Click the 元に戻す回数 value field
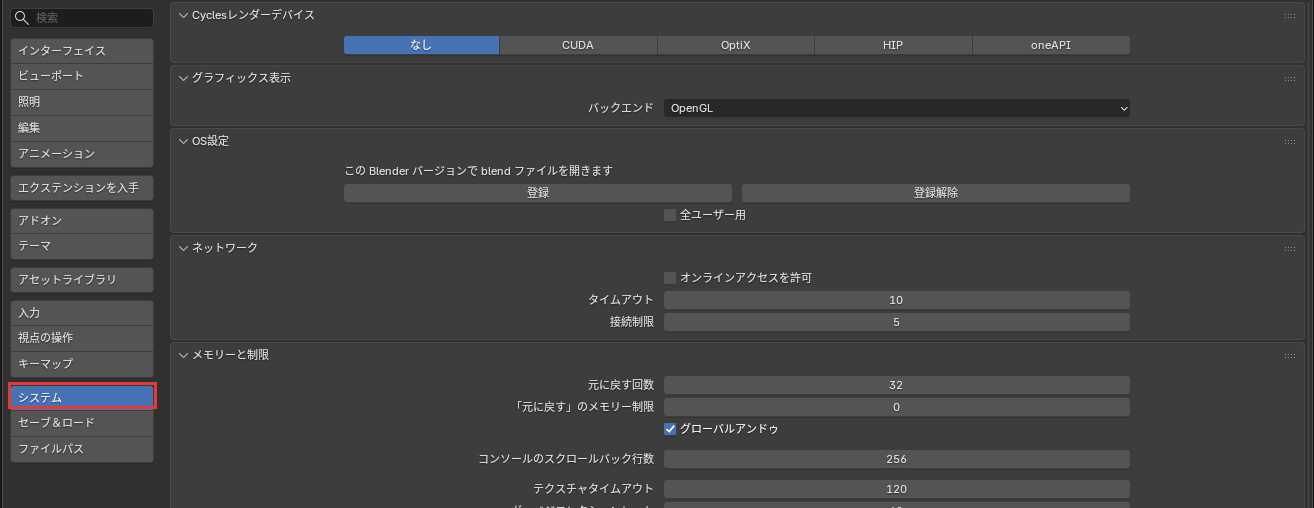1314x508 pixels. (x=897, y=385)
